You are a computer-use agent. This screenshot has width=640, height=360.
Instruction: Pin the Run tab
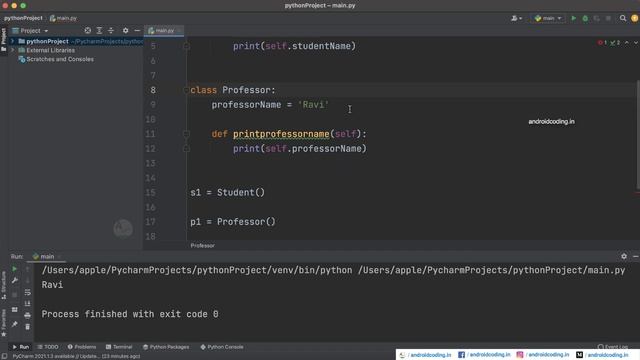tap(15, 324)
